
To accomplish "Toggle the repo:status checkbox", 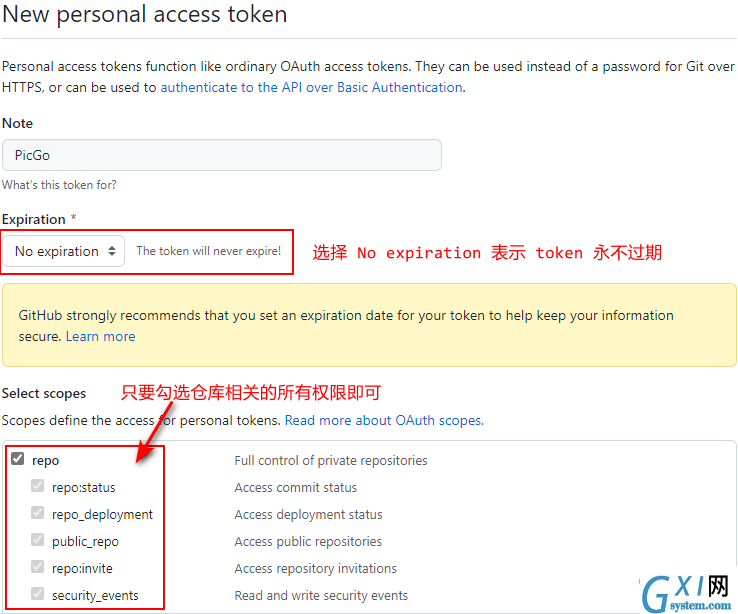I will 38,485.
